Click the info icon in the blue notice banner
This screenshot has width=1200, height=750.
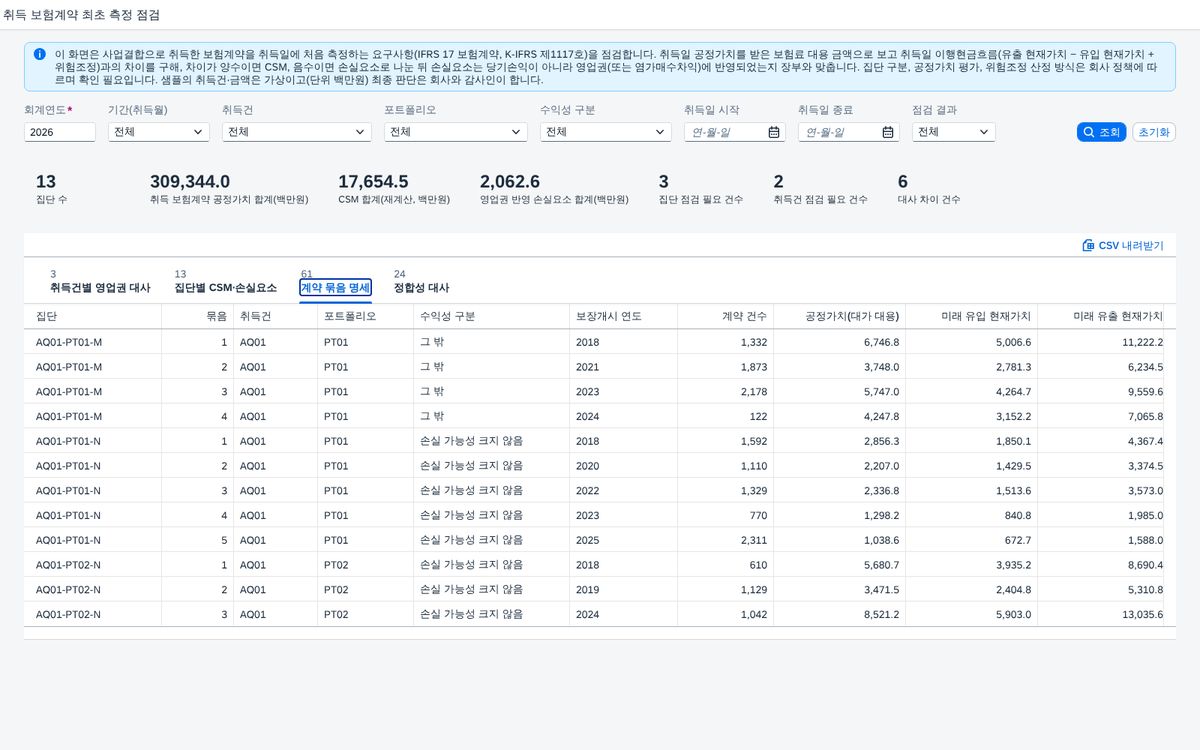point(39,54)
